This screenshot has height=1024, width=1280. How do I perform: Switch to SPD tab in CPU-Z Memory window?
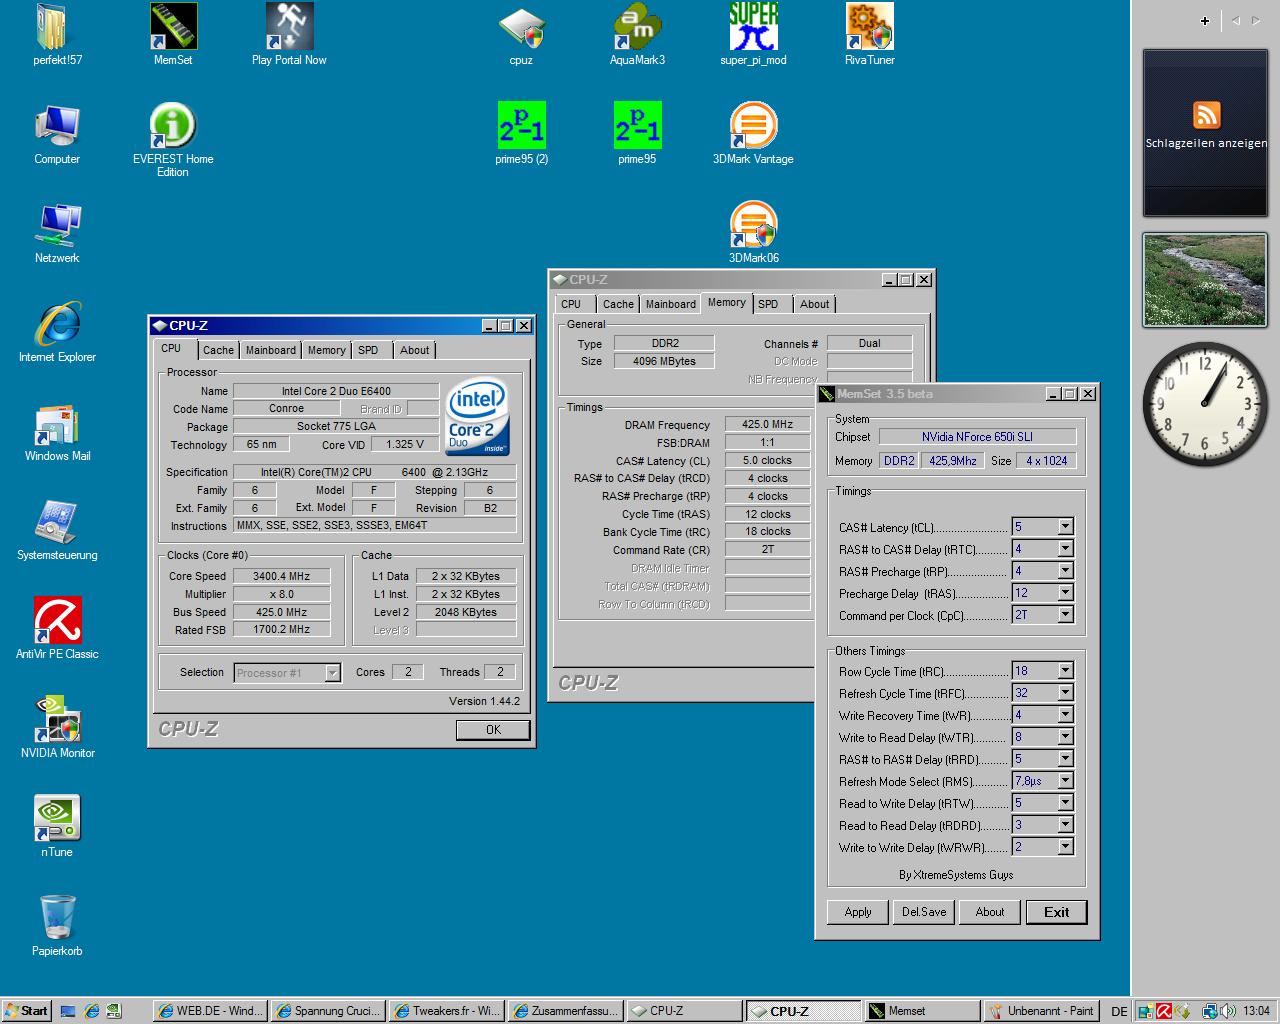coord(768,304)
